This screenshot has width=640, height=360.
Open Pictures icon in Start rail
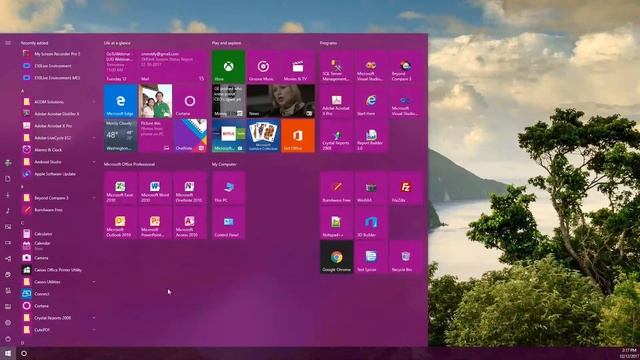point(8,227)
